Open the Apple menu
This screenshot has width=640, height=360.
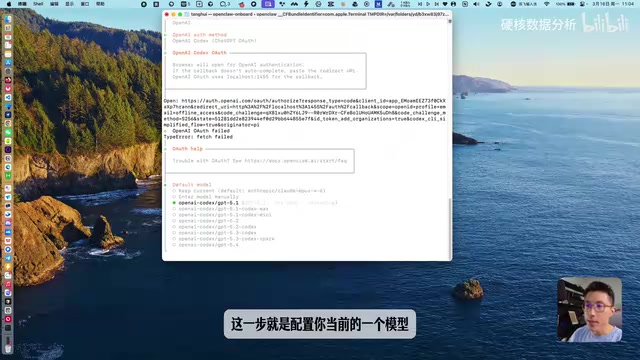pyautogui.click(x=9, y=4)
